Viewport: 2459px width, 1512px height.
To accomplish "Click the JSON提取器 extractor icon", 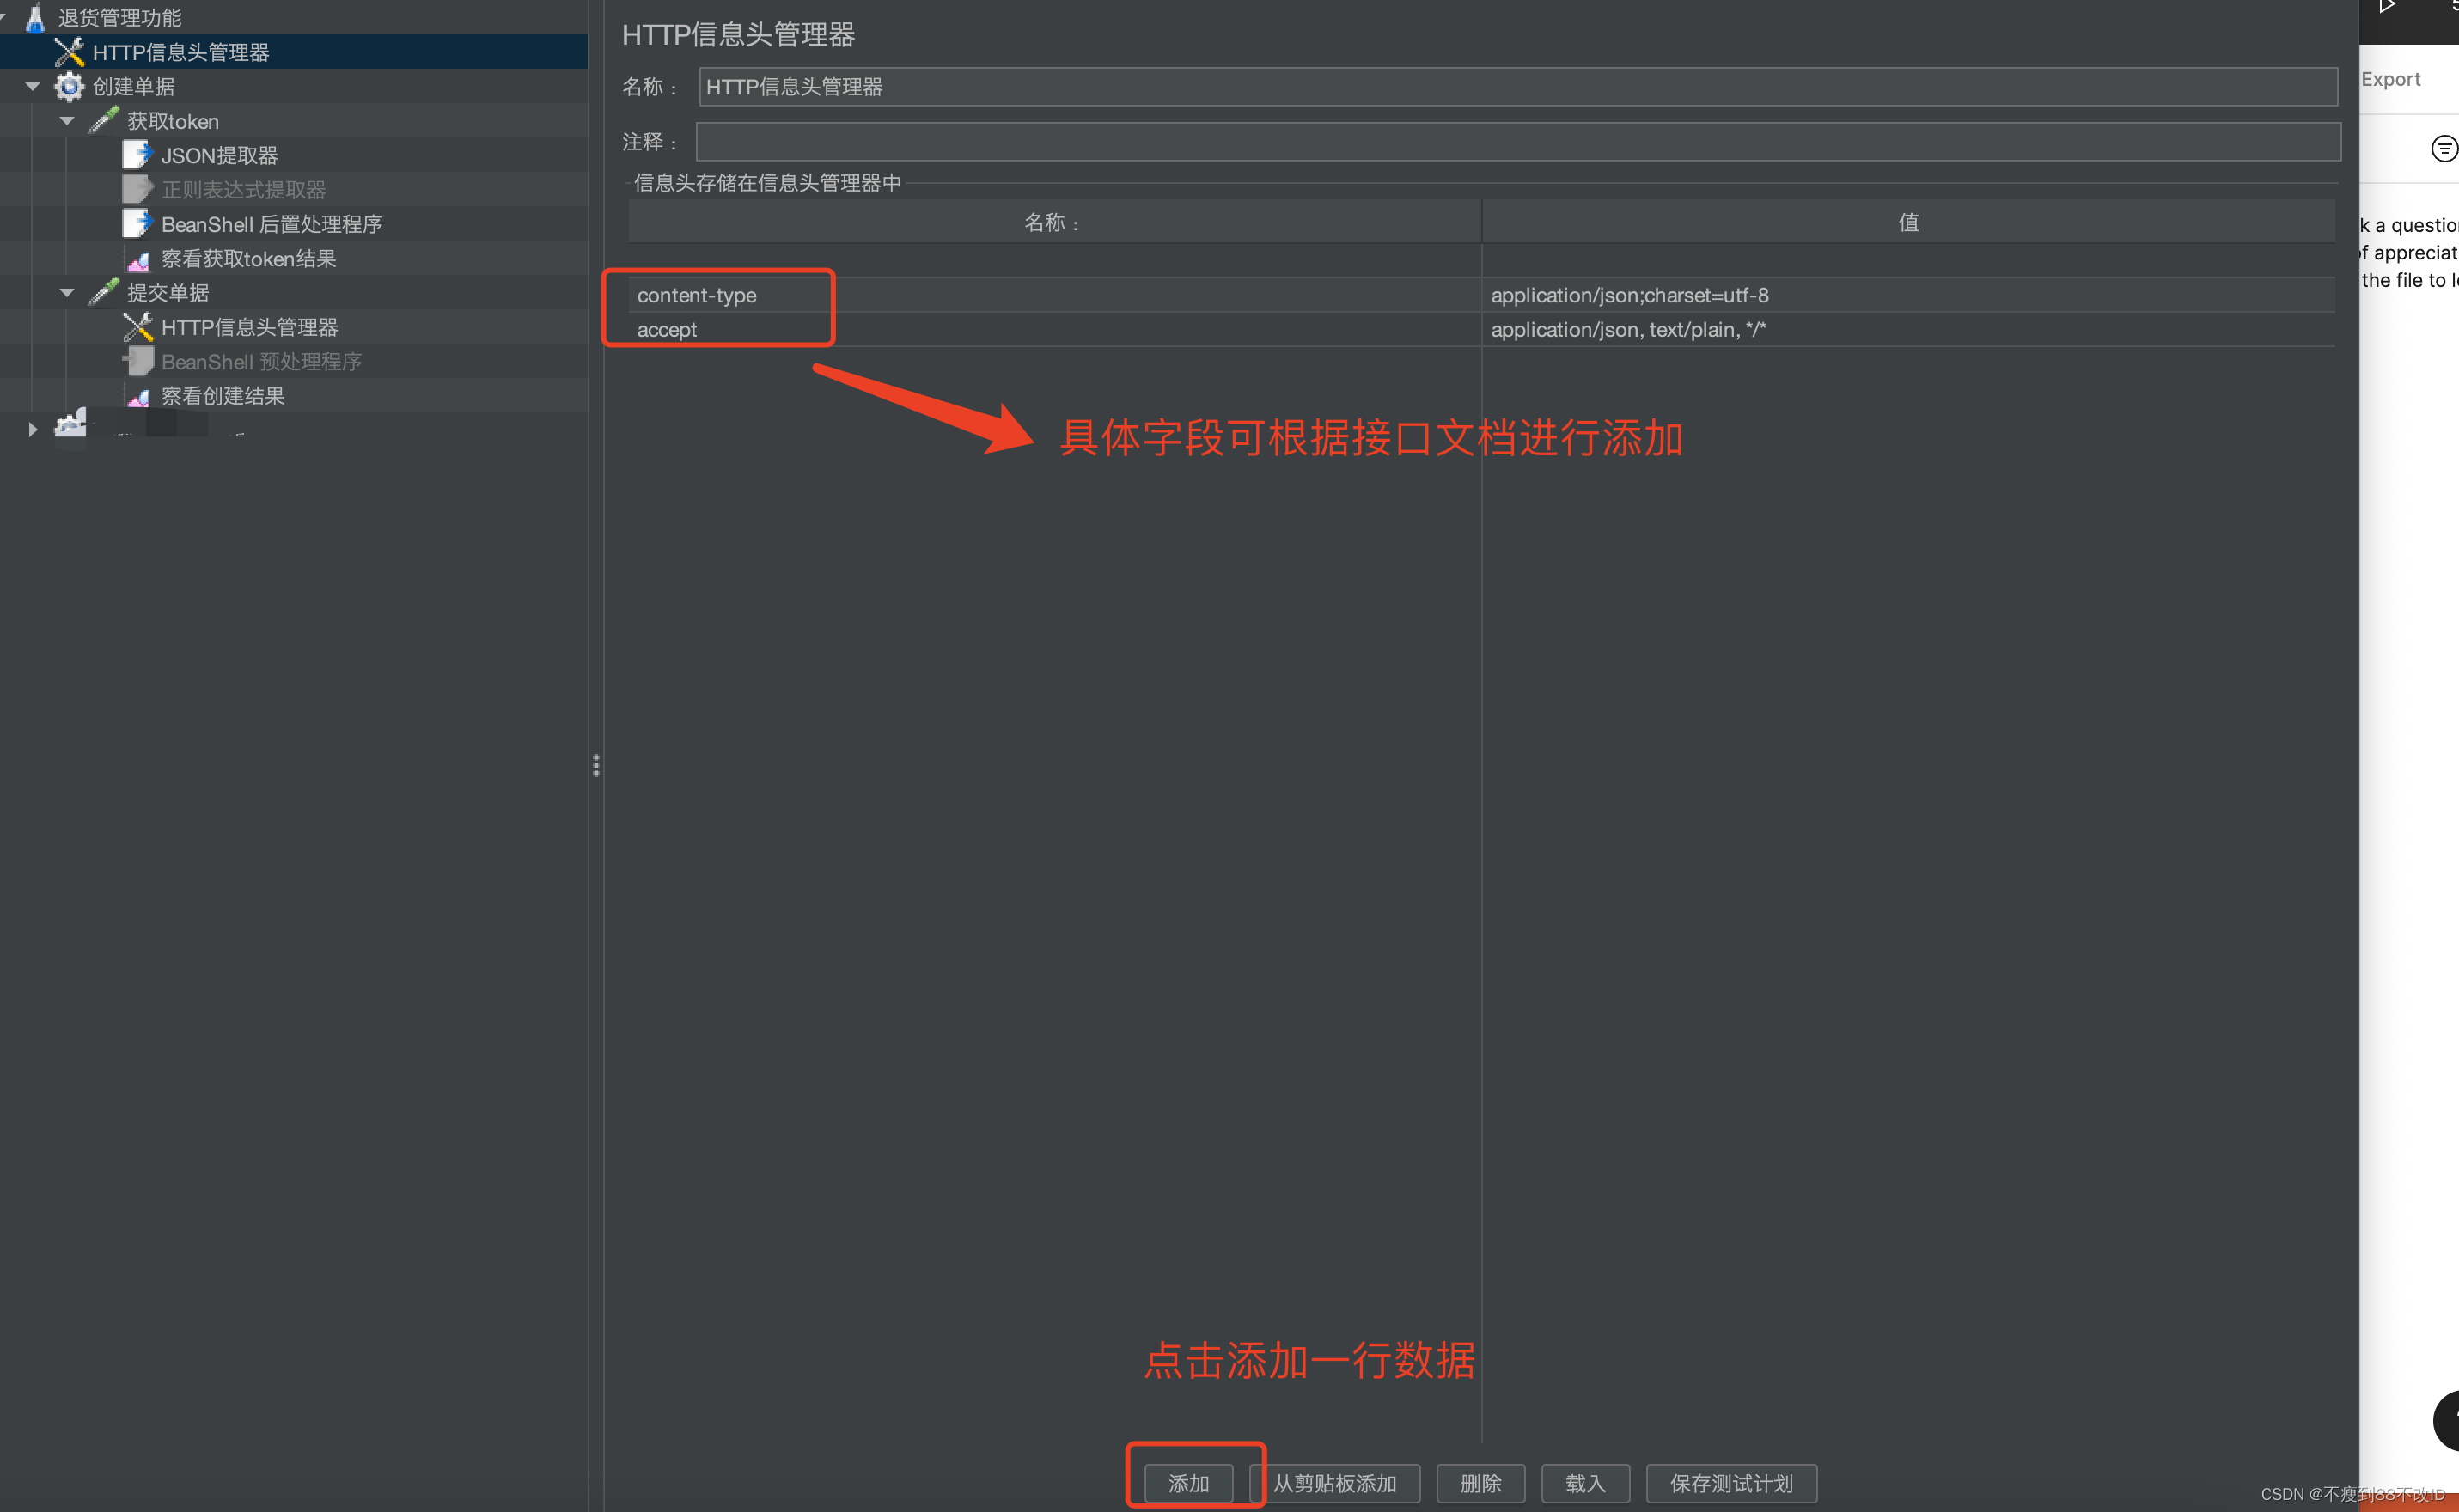I will pyautogui.click(x=137, y=155).
